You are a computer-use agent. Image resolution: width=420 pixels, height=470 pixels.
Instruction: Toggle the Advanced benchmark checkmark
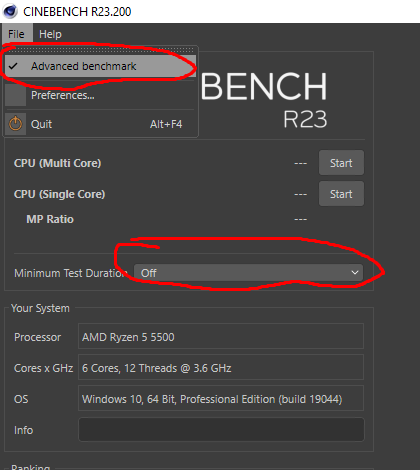click(x=13, y=66)
